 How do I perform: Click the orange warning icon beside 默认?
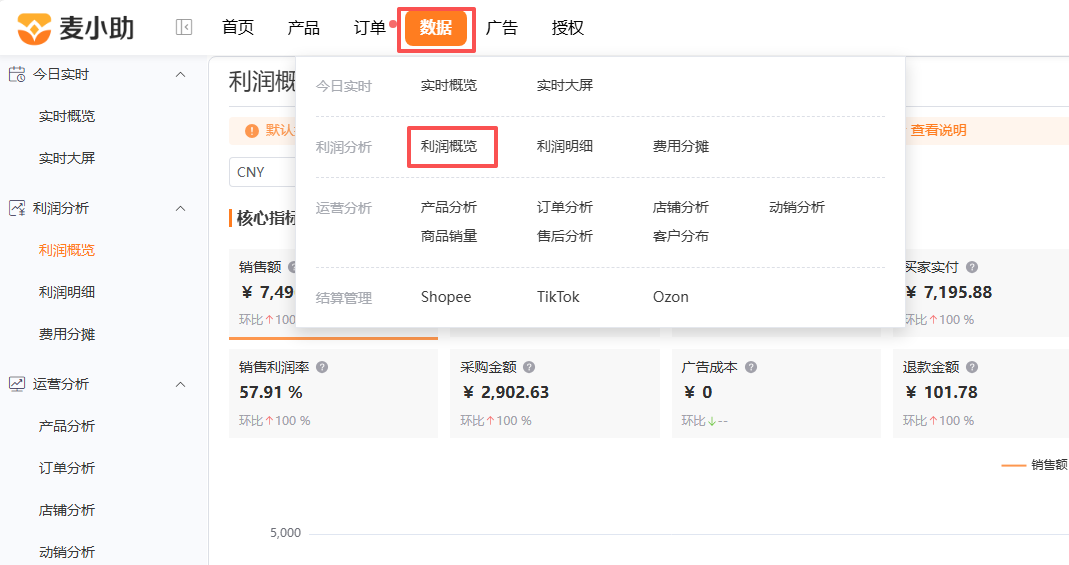[x=252, y=130]
